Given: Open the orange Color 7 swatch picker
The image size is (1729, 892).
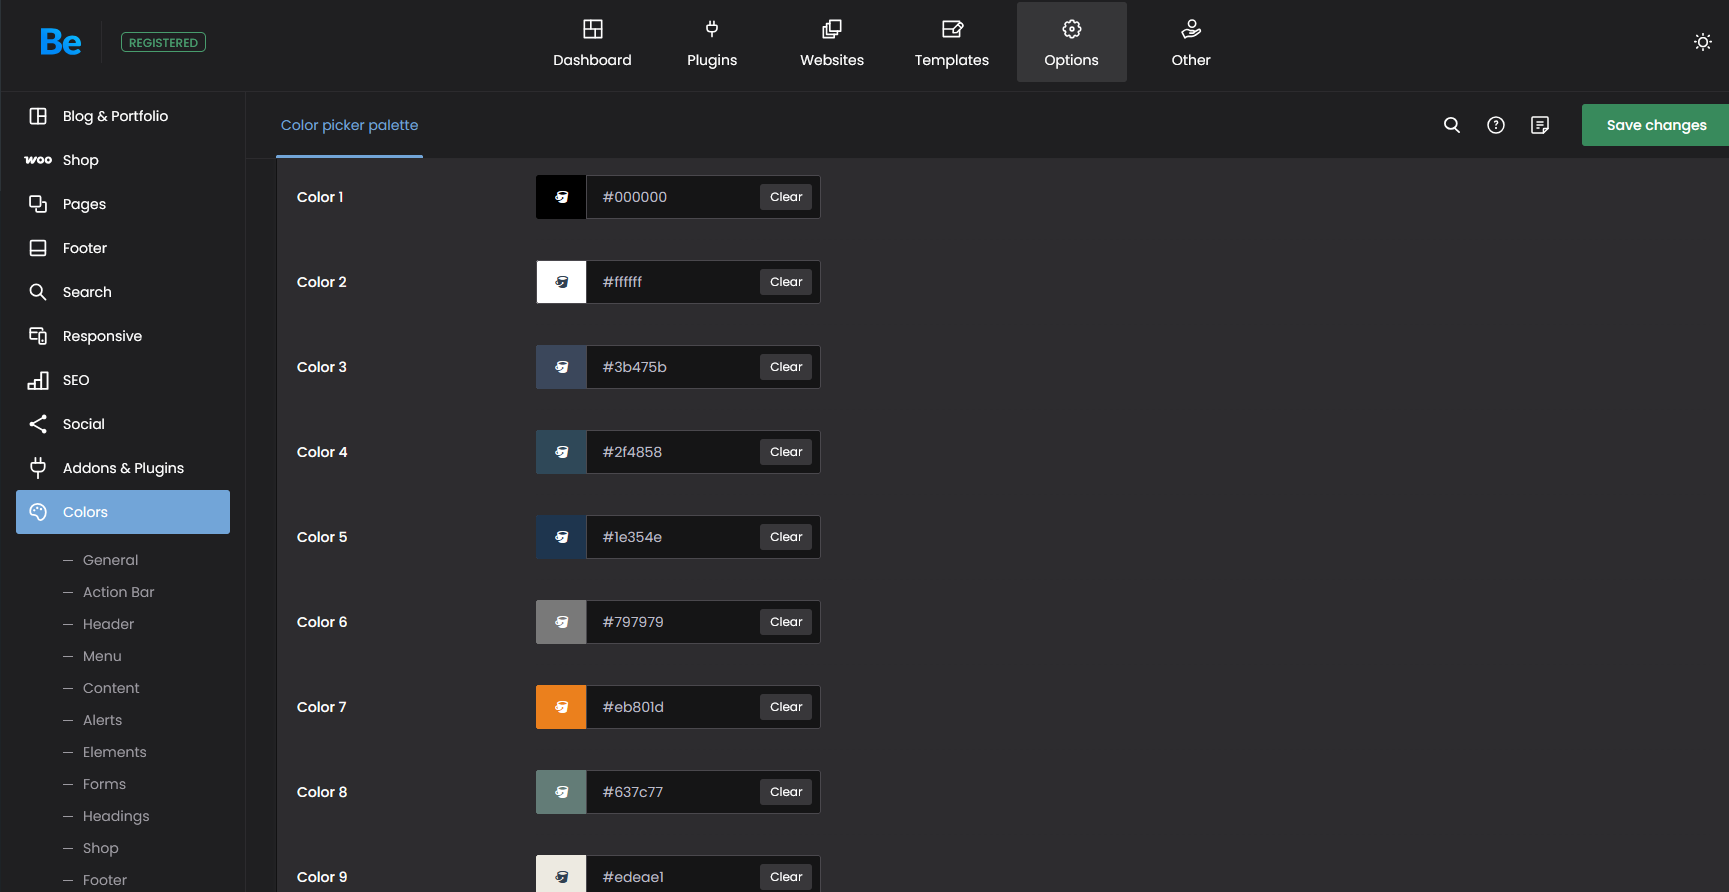Looking at the screenshot, I should (x=561, y=707).
